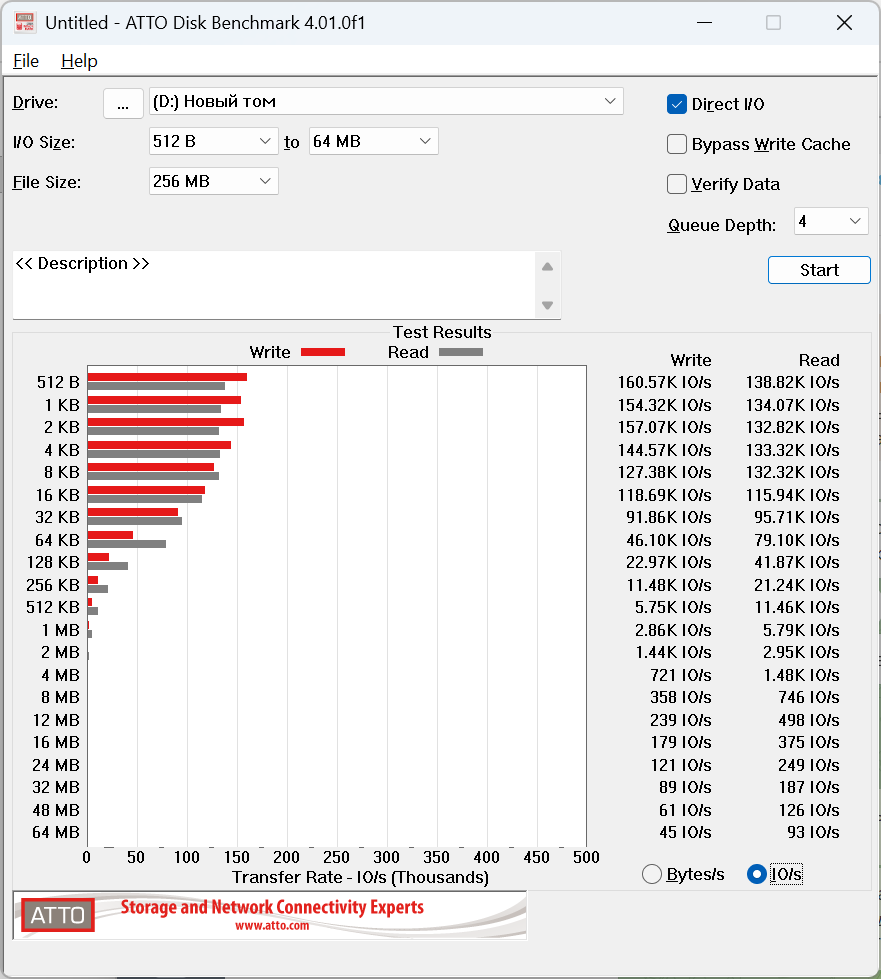The height and width of the screenshot is (979, 881).
Task: Uncheck the Direct I/O checkbox
Action: tap(677, 104)
